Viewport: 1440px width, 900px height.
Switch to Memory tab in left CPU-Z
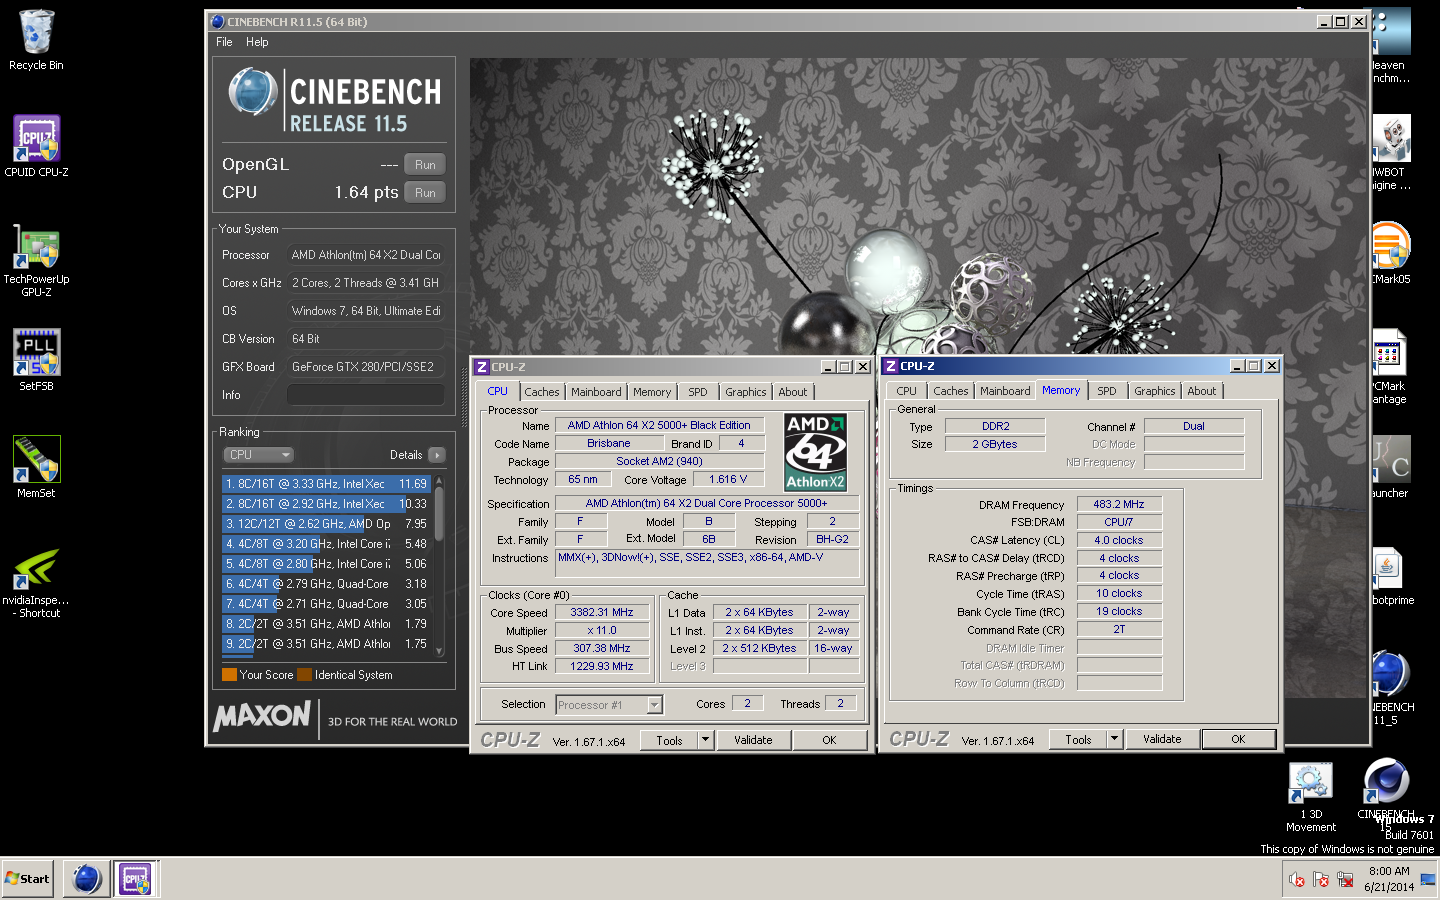coord(652,392)
